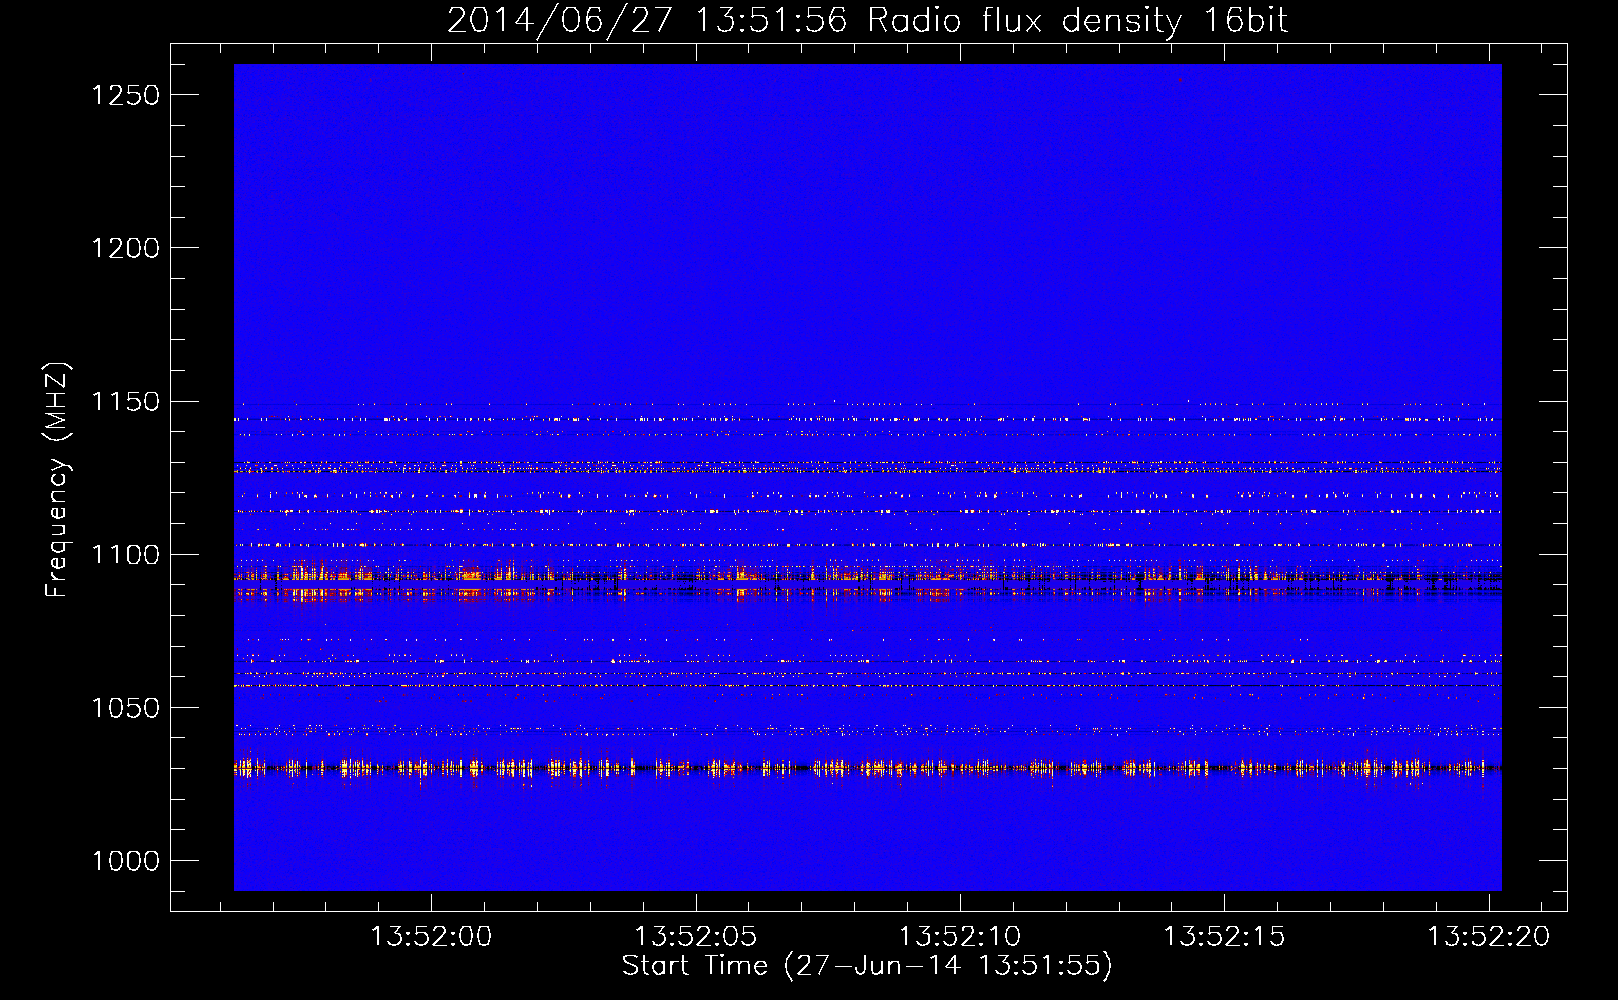This screenshot has width=1618, height=1000.
Task: Click the dotted band near 1128 MHz
Action: coord(868,466)
